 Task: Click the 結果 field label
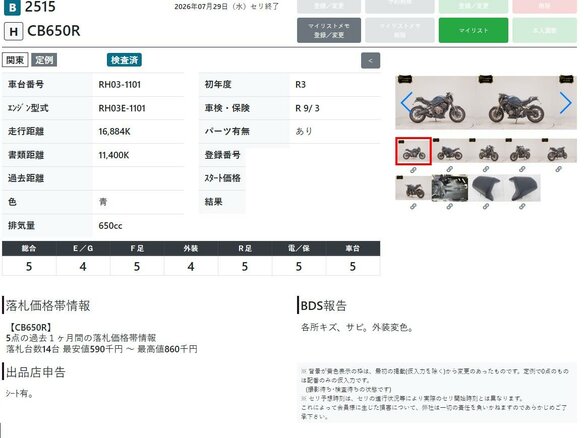(x=213, y=202)
